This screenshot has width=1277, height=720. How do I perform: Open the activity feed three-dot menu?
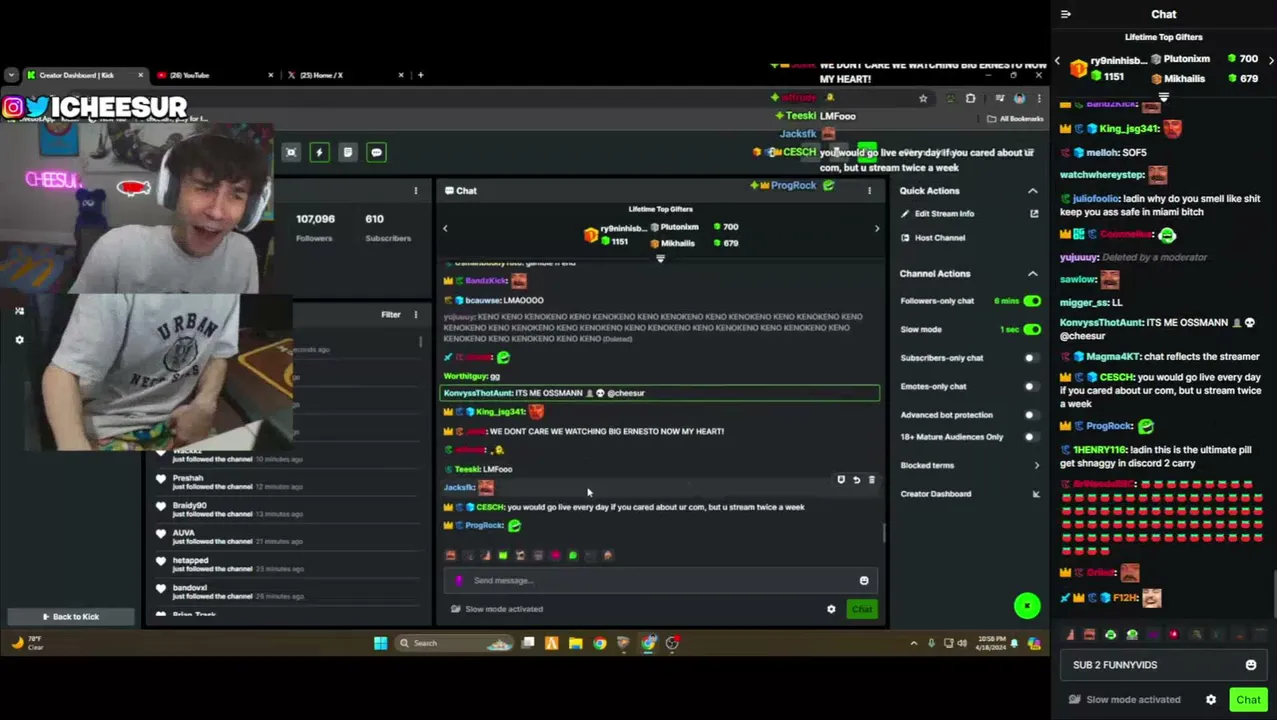(416, 314)
